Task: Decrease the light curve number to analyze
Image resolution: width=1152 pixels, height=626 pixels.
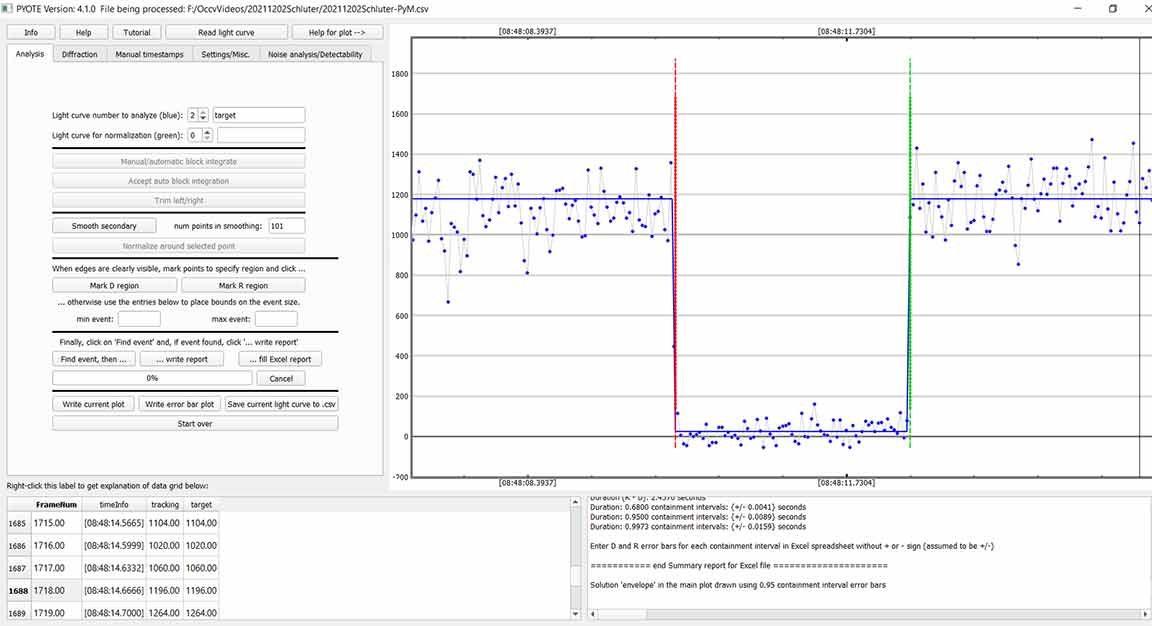Action: (204, 118)
